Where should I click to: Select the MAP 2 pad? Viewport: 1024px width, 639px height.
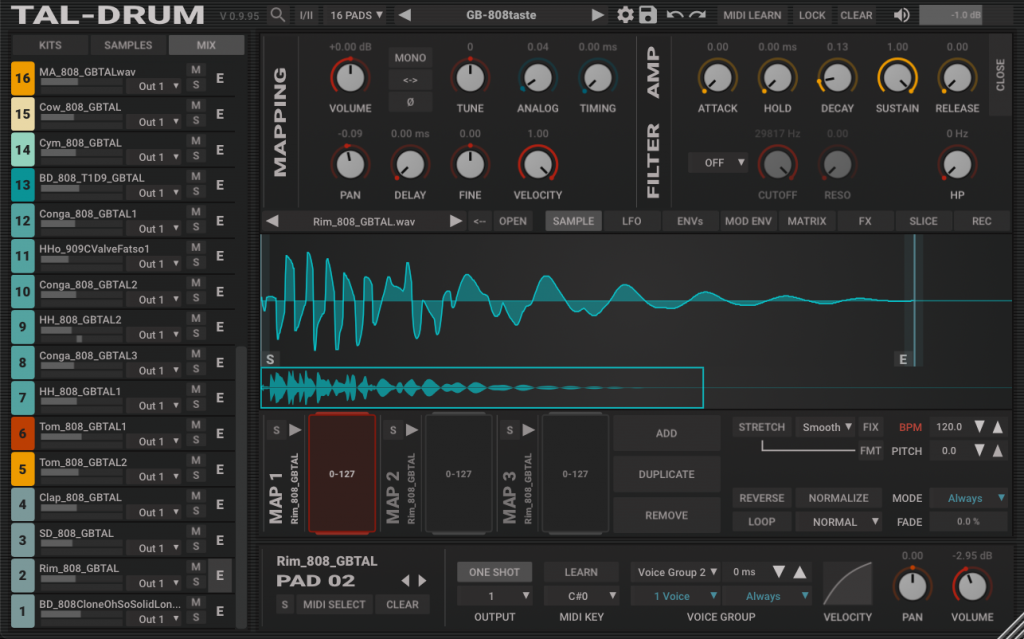(x=459, y=474)
